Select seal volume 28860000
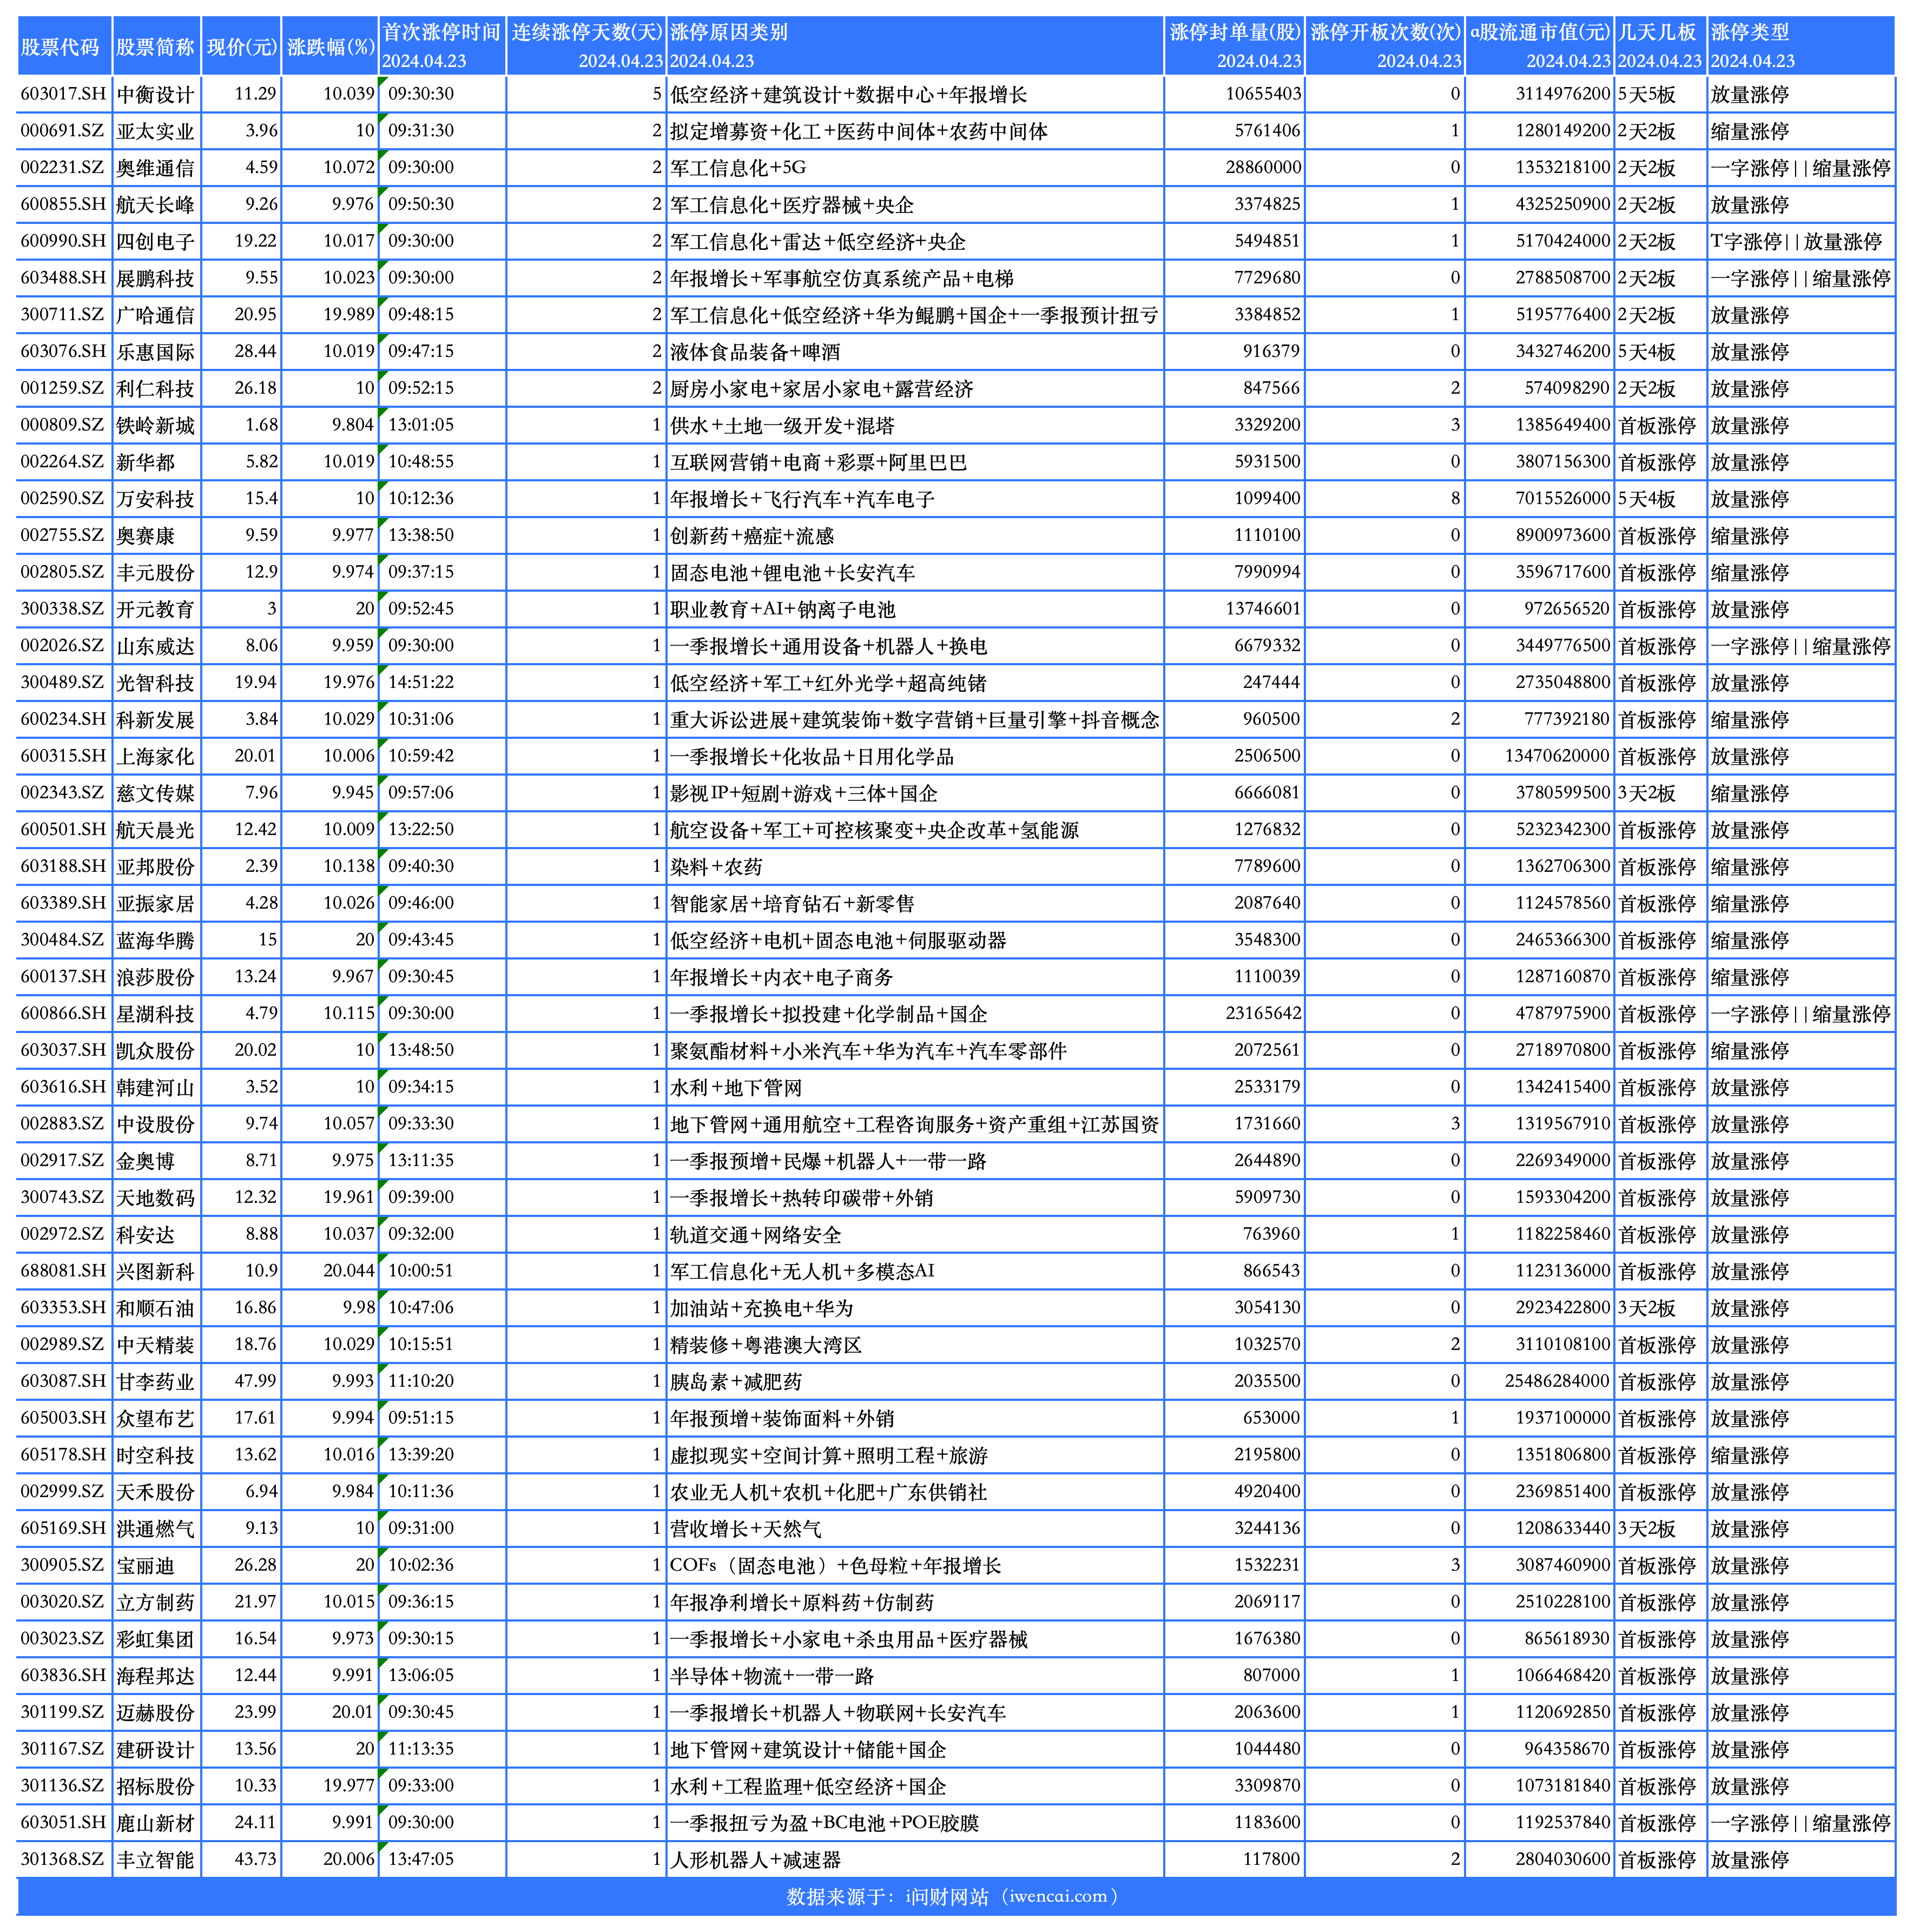The image size is (1913, 1932). point(1263,168)
